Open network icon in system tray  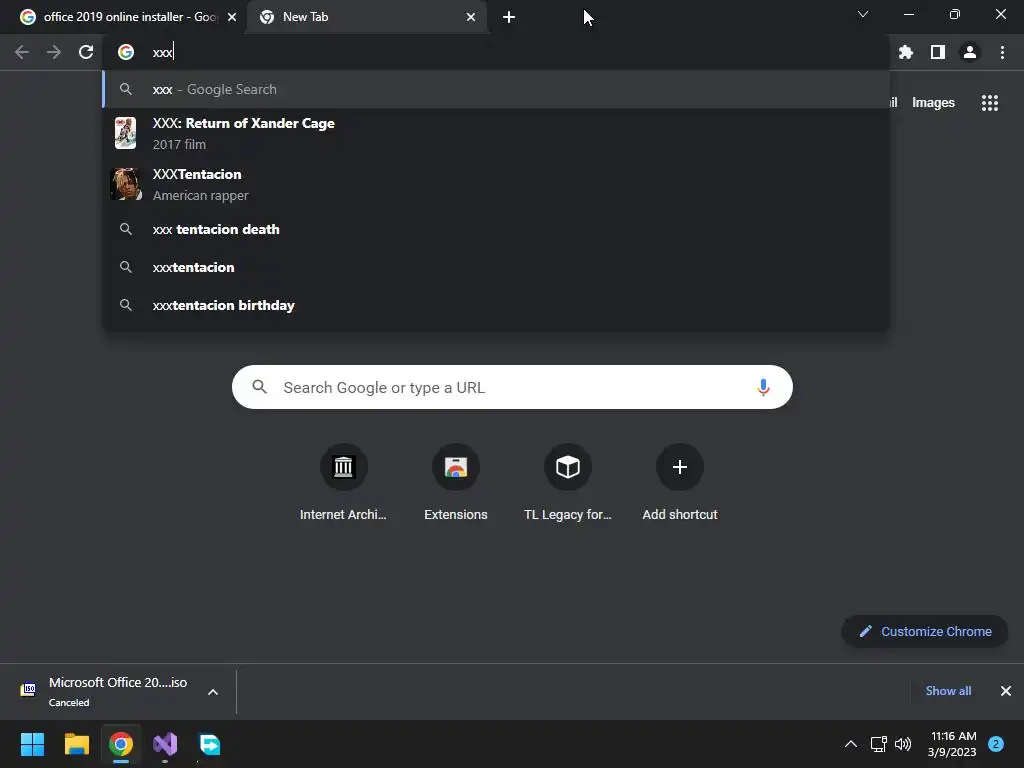click(x=878, y=744)
